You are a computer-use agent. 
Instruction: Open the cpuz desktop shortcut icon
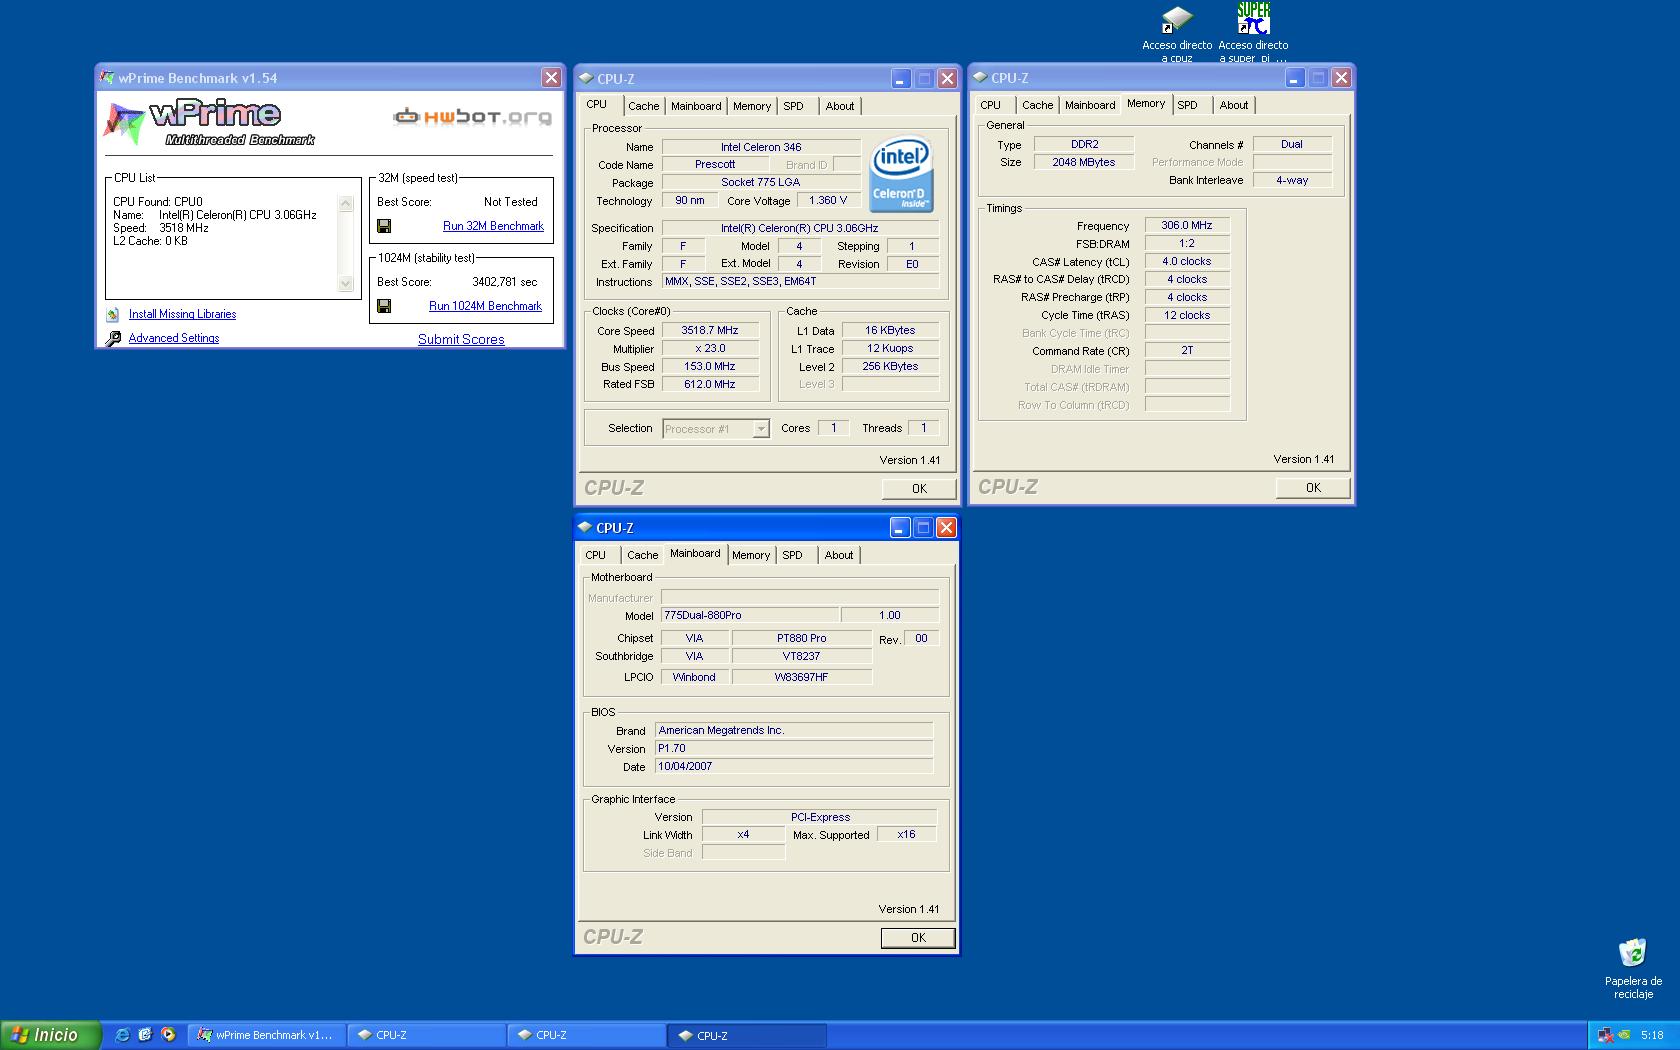tap(1177, 19)
